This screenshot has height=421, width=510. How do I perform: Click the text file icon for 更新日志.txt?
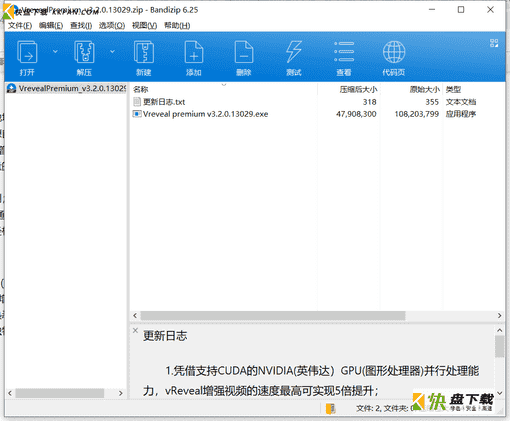(x=137, y=102)
